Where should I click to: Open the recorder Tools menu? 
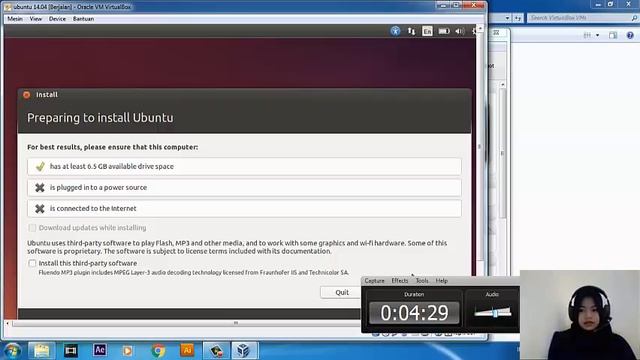click(422, 281)
